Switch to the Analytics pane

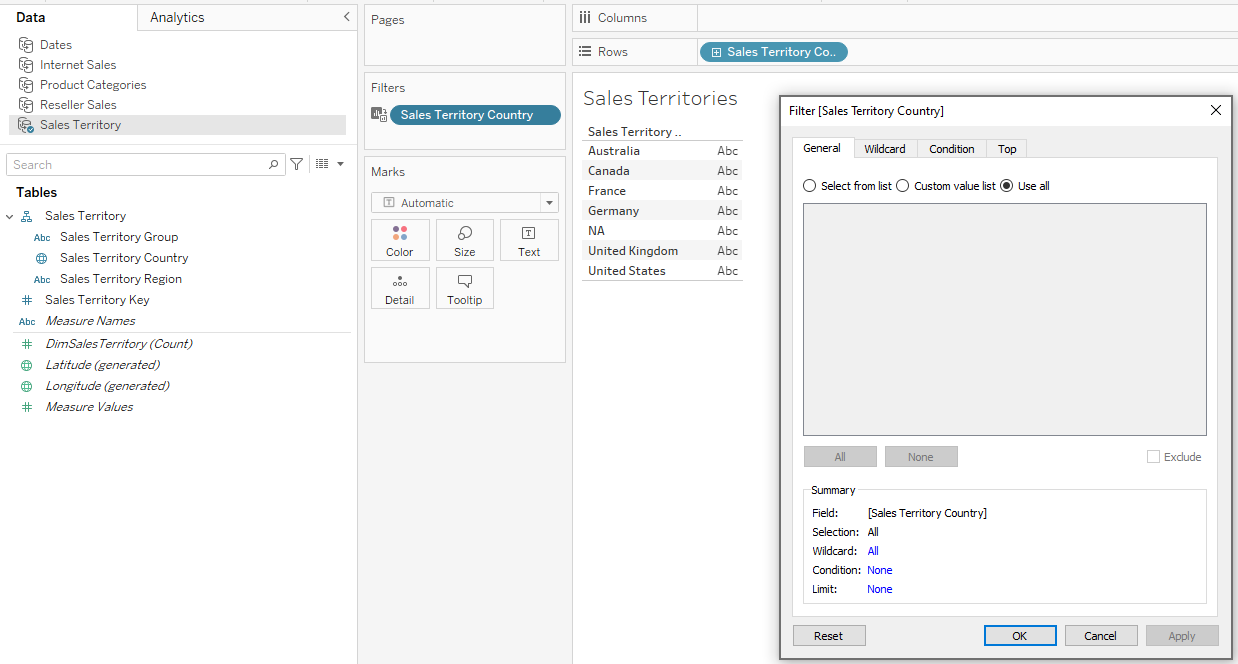[x=176, y=17]
